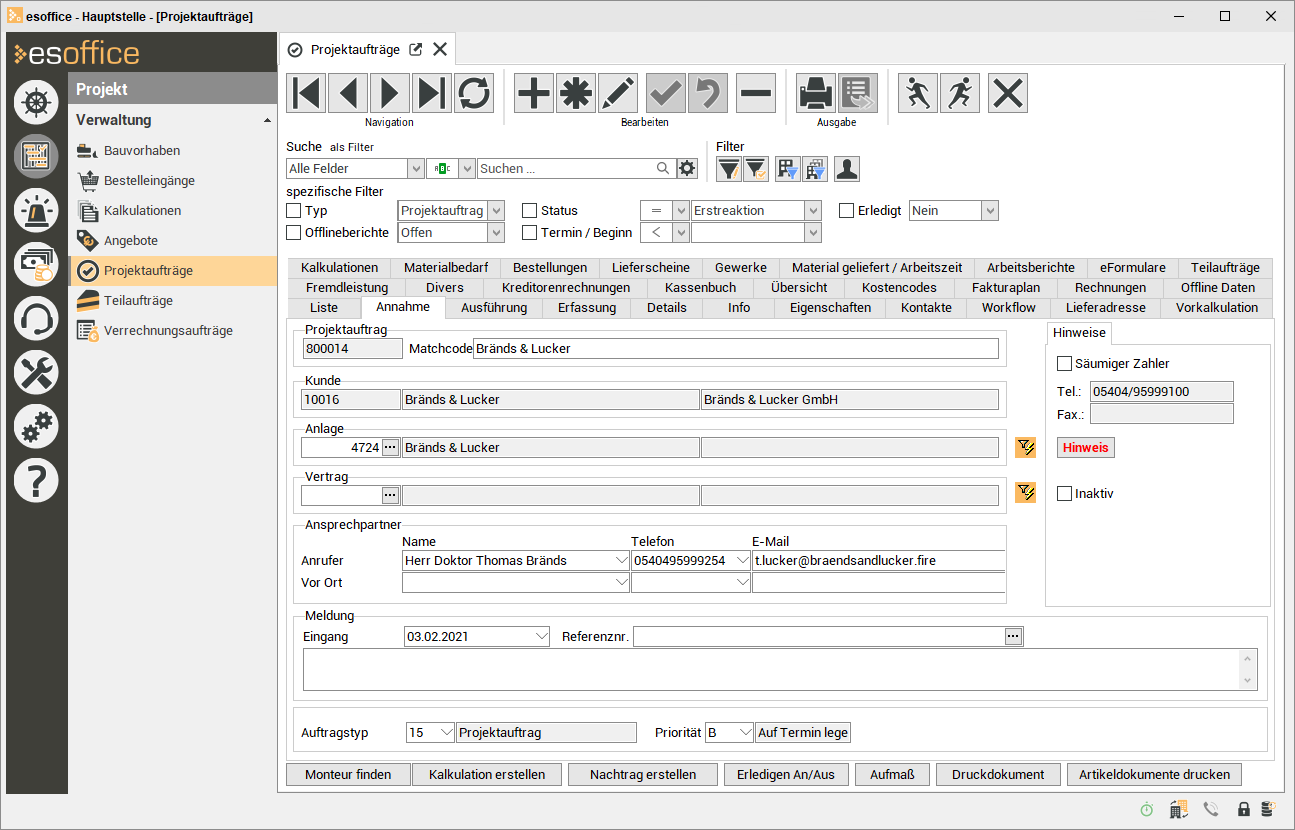The image size is (1295, 830).
Task: Open the Auftragstyp 15 dropdown
Action: coord(446,733)
